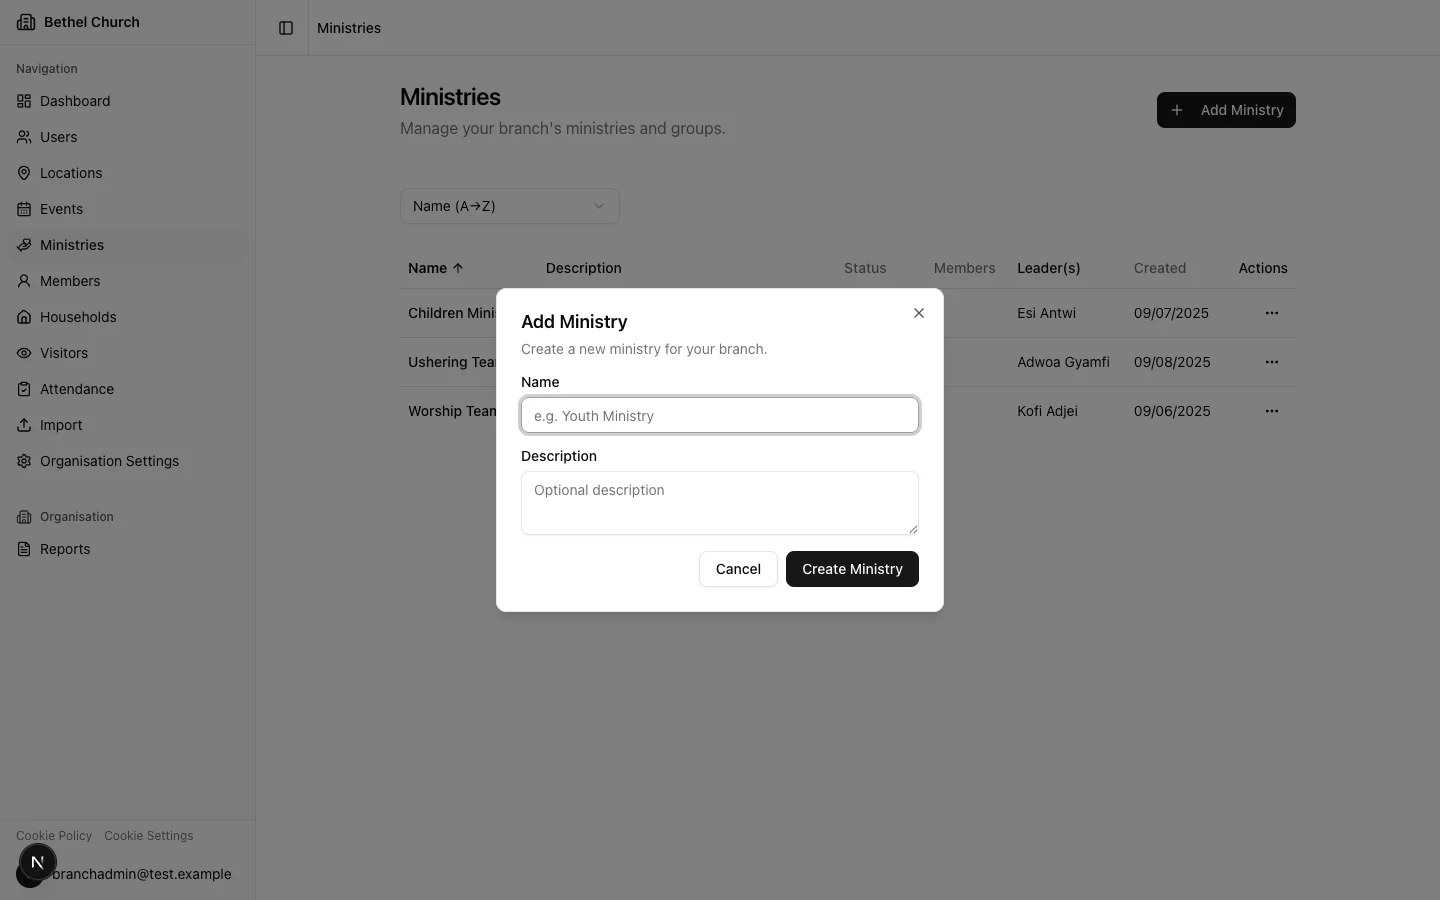Viewport: 1440px width, 900px height.
Task: Click the Locations pin icon
Action: [x=24, y=173]
